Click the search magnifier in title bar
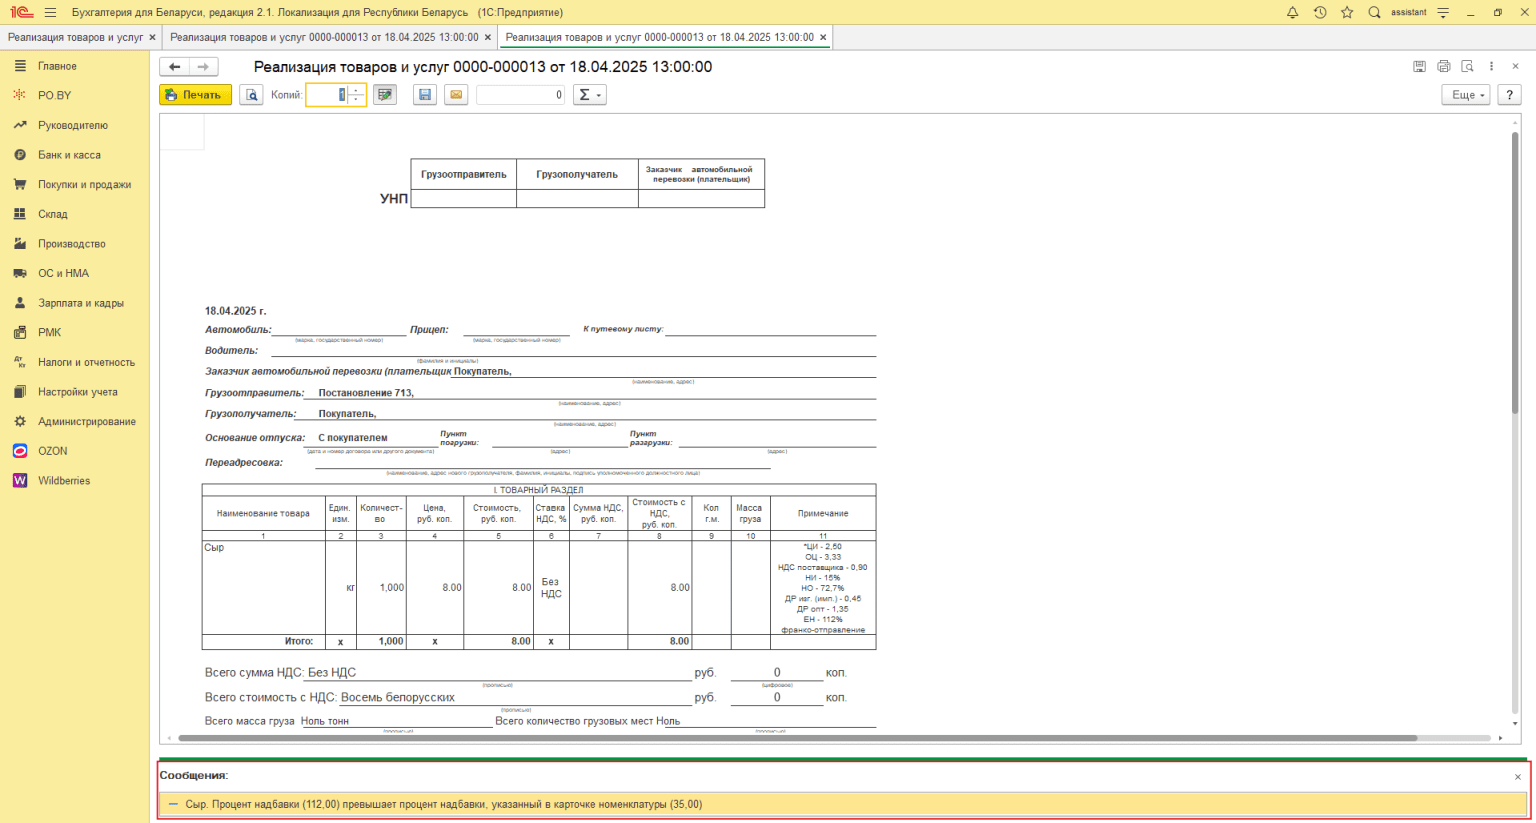The image size is (1536, 823). click(1374, 13)
